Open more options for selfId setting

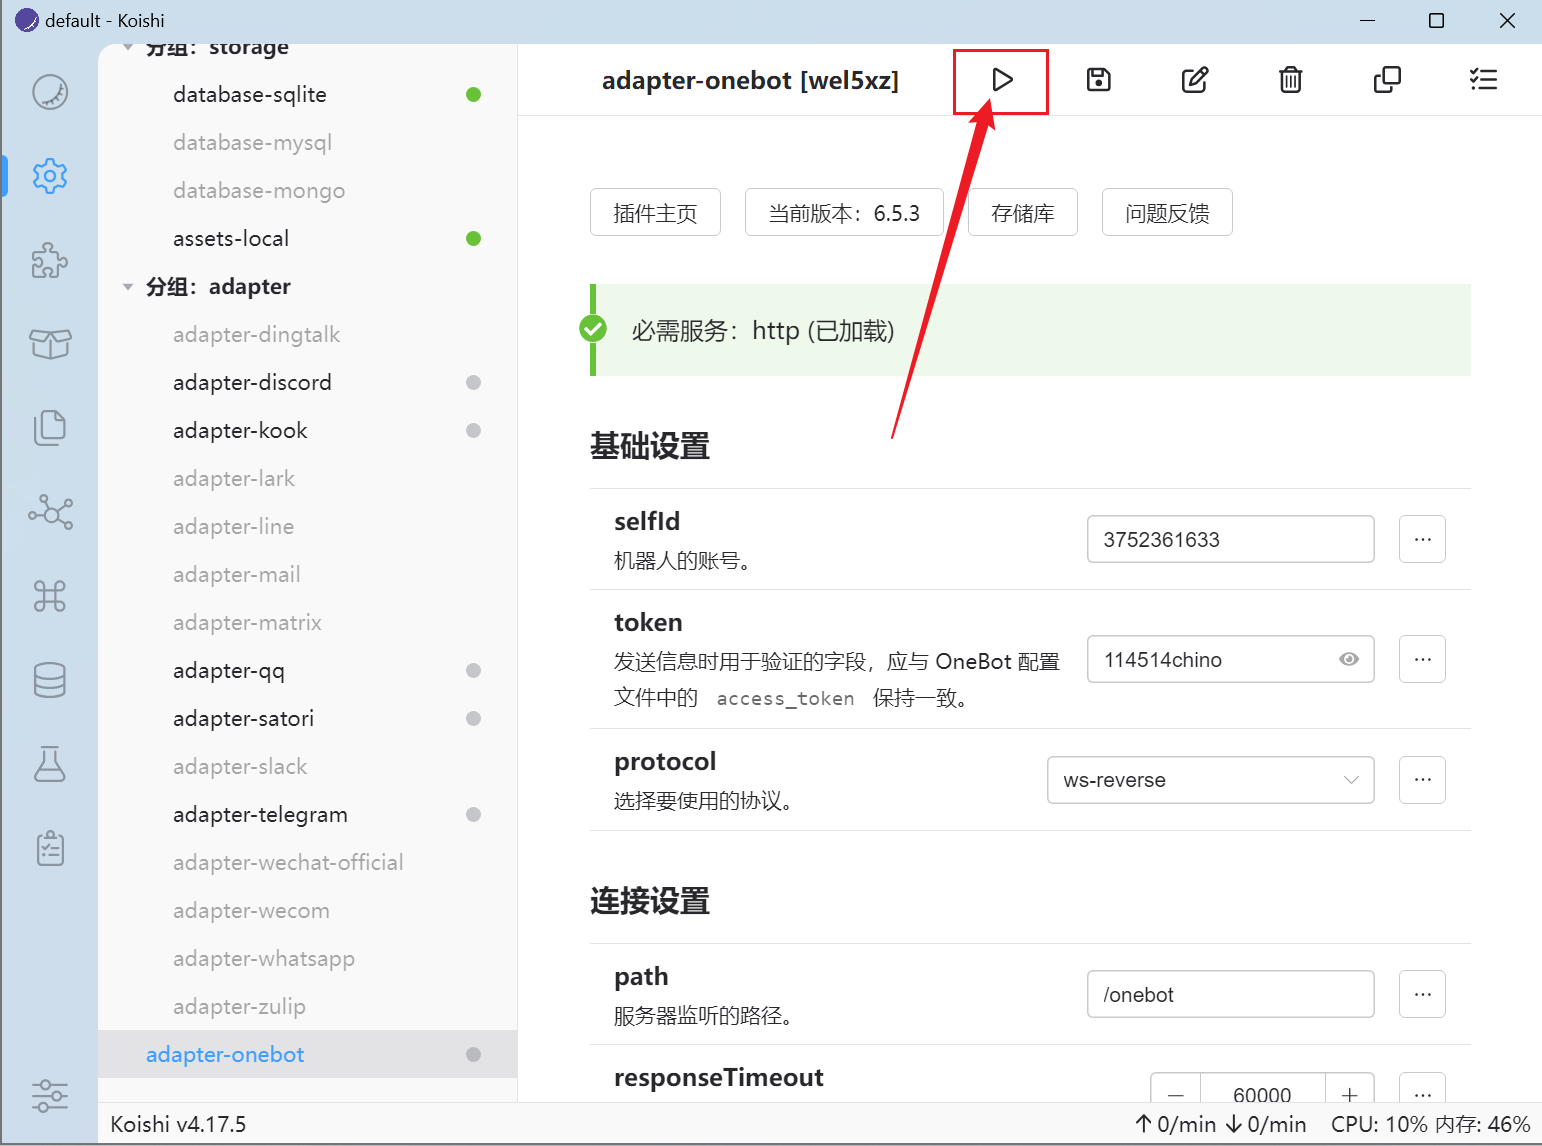pos(1422,539)
